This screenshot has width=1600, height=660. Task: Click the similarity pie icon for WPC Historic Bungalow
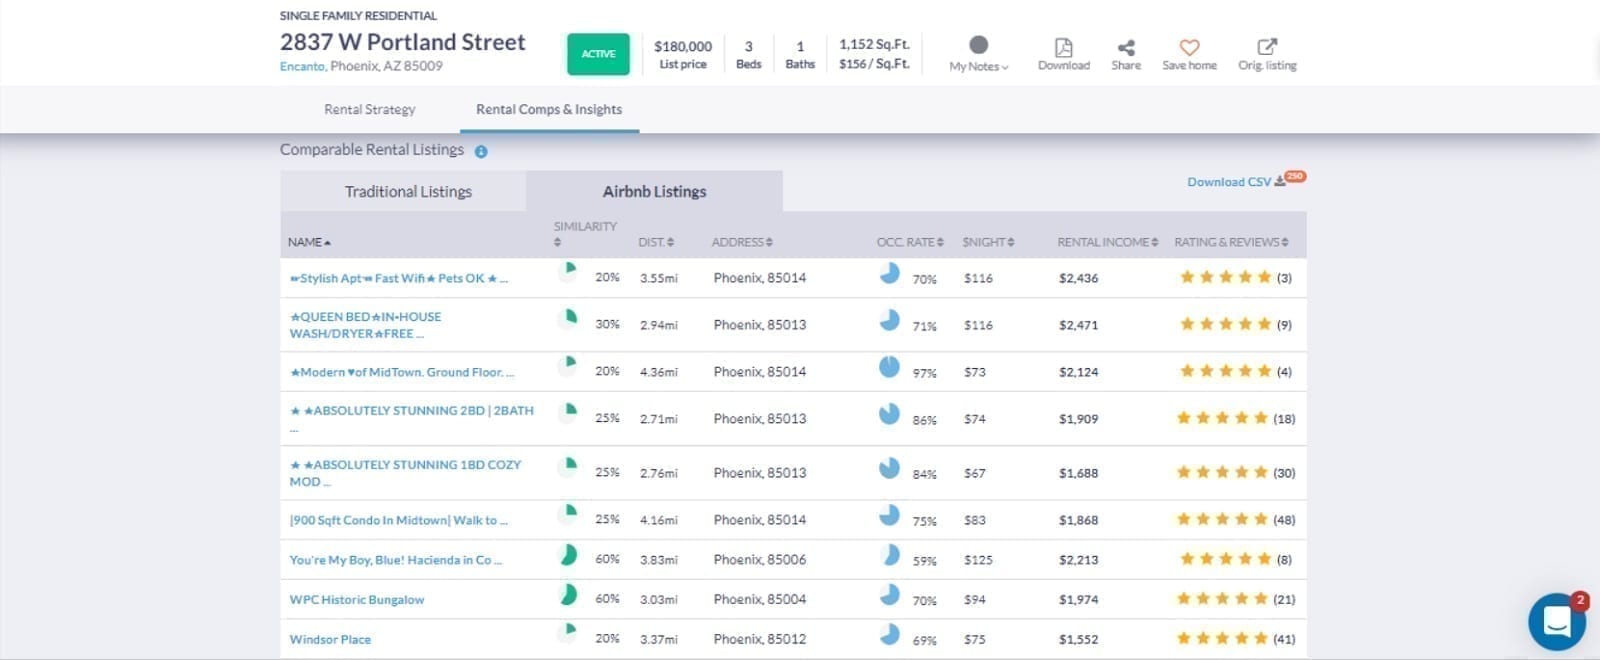(x=568, y=596)
